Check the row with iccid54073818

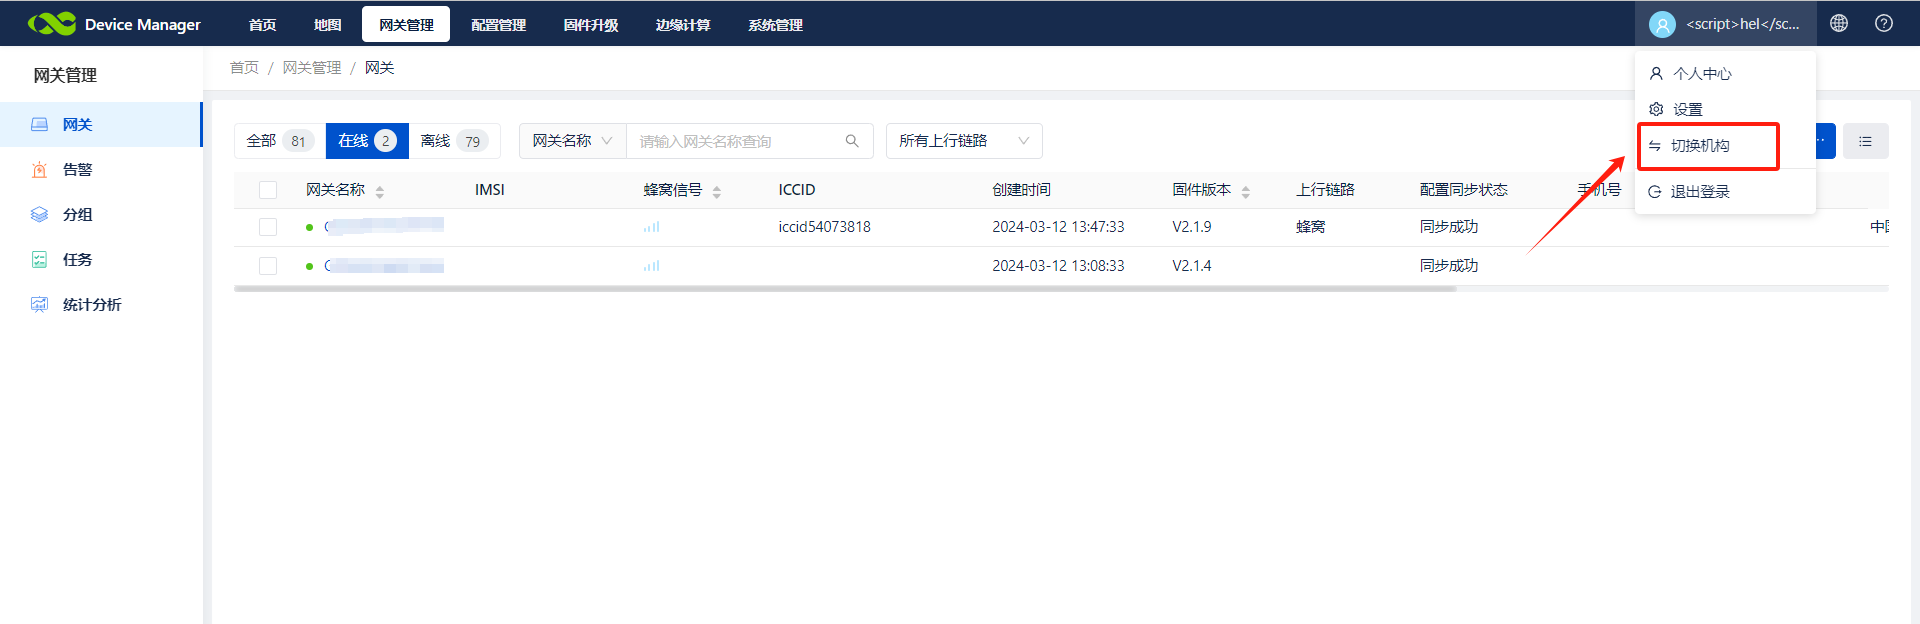click(x=268, y=227)
